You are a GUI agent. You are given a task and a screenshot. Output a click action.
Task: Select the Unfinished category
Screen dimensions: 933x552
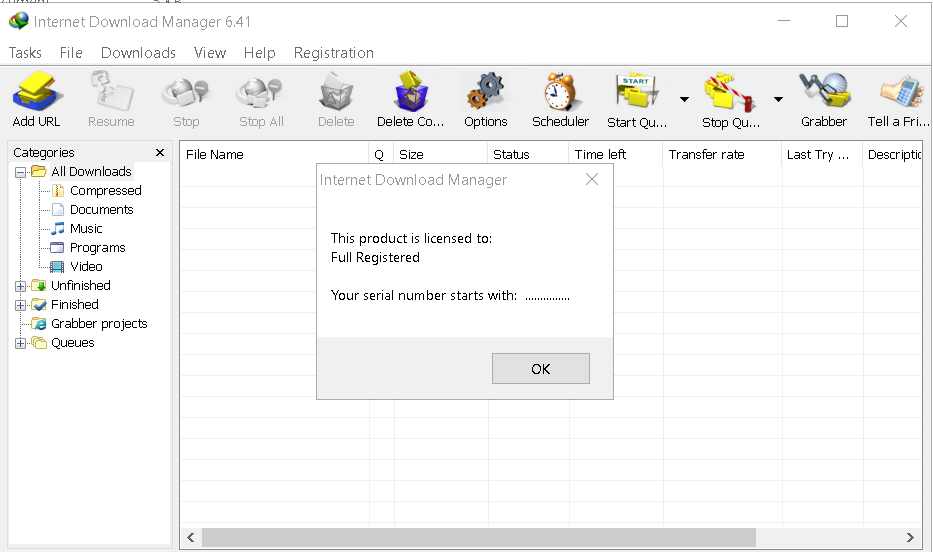coord(80,286)
